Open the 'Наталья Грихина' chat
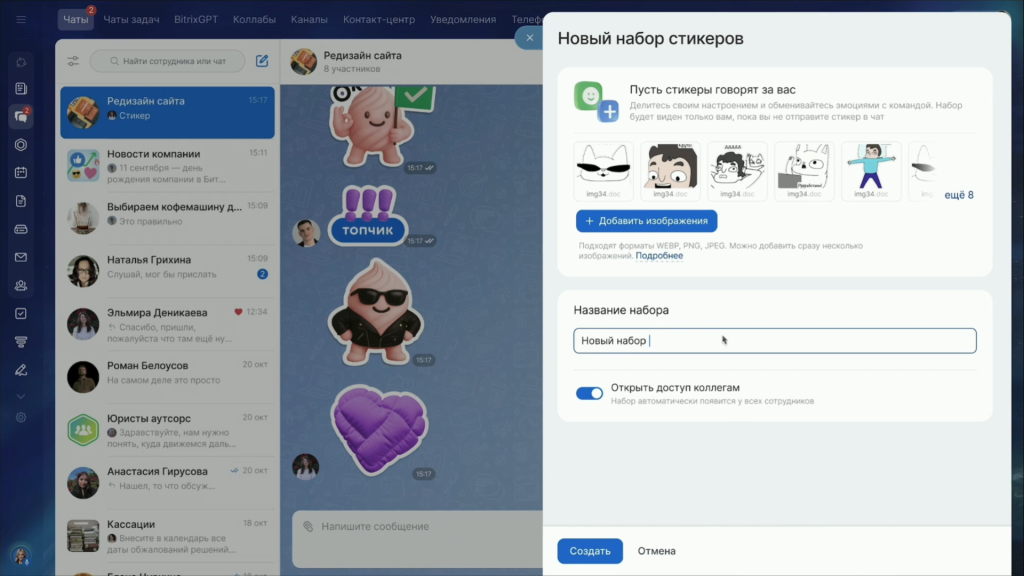The height and width of the screenshot is (576, 1024). (167, 267)
